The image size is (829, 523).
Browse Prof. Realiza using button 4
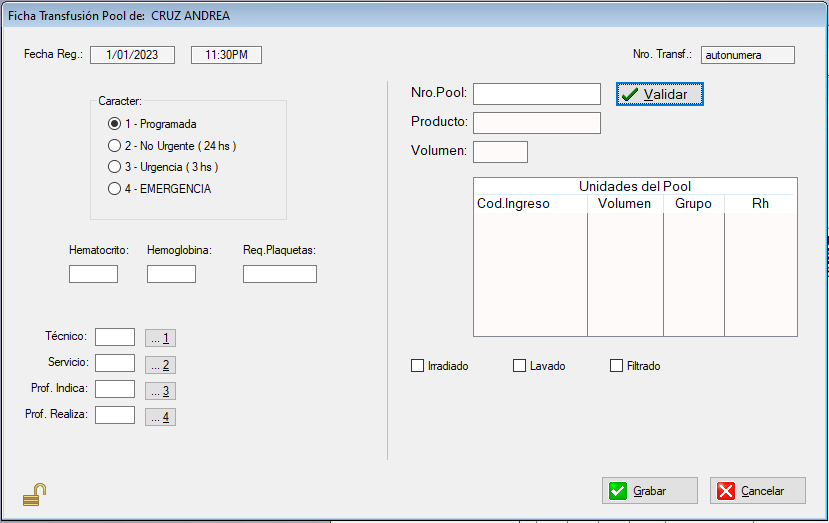click(x=160, y=417)
